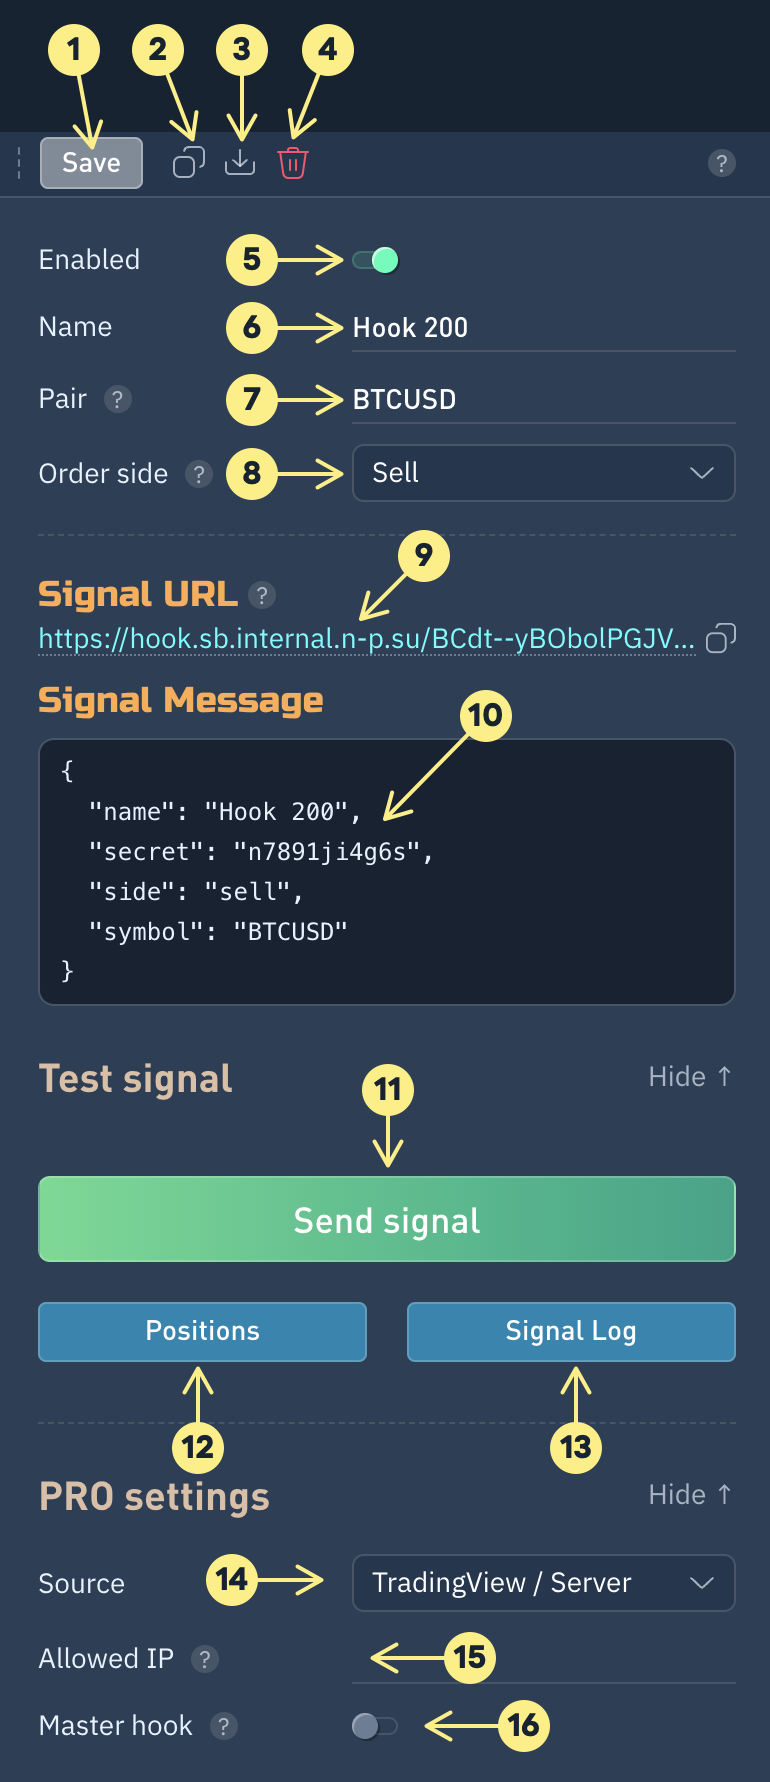Click the help icon beside Order side
The height and width of the screenshot is (1782, 770).
click(x=199, y=474)
